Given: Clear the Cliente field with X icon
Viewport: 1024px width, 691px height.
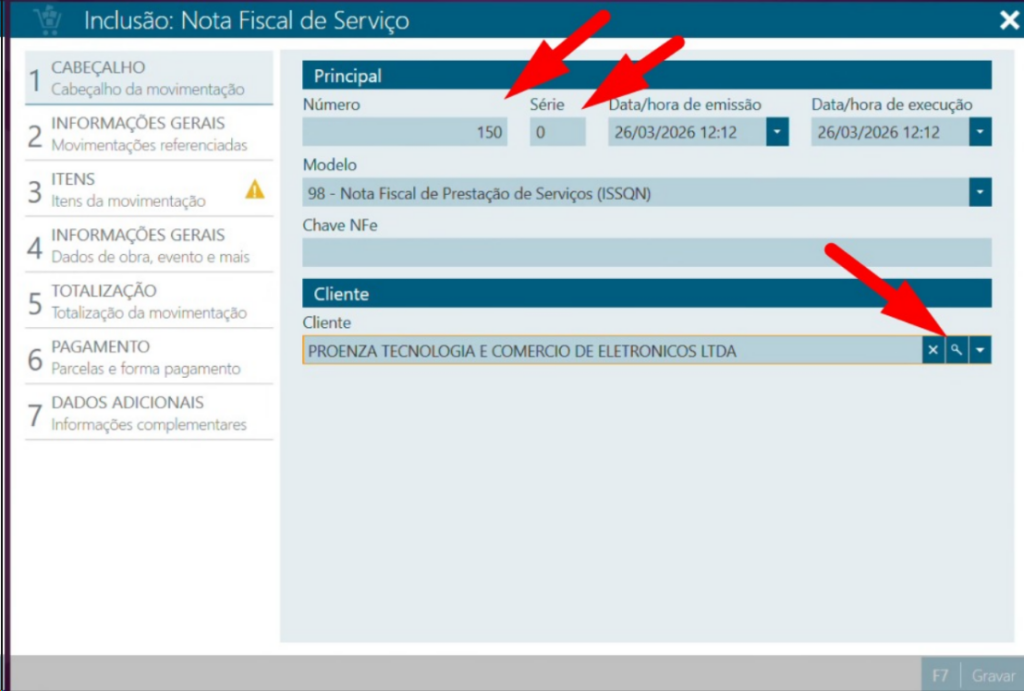Looking at the screenshot, I should pos(933,350).
